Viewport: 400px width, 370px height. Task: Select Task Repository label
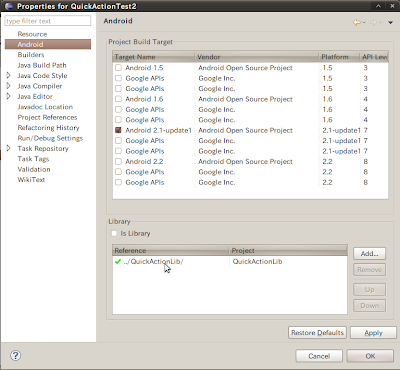pyautogui.click(x=43, y=148)
